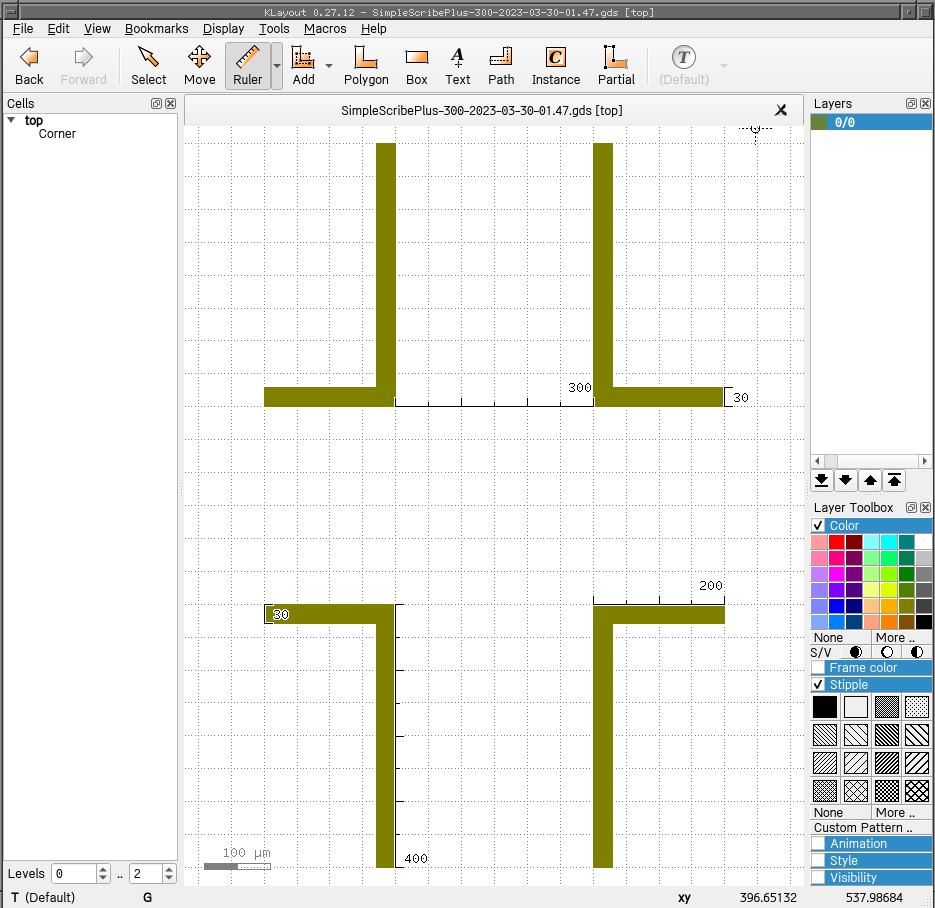This screenshot has width=935, height=908.
Task: Open the Macros menu
Action: click(x=325, y=29)
